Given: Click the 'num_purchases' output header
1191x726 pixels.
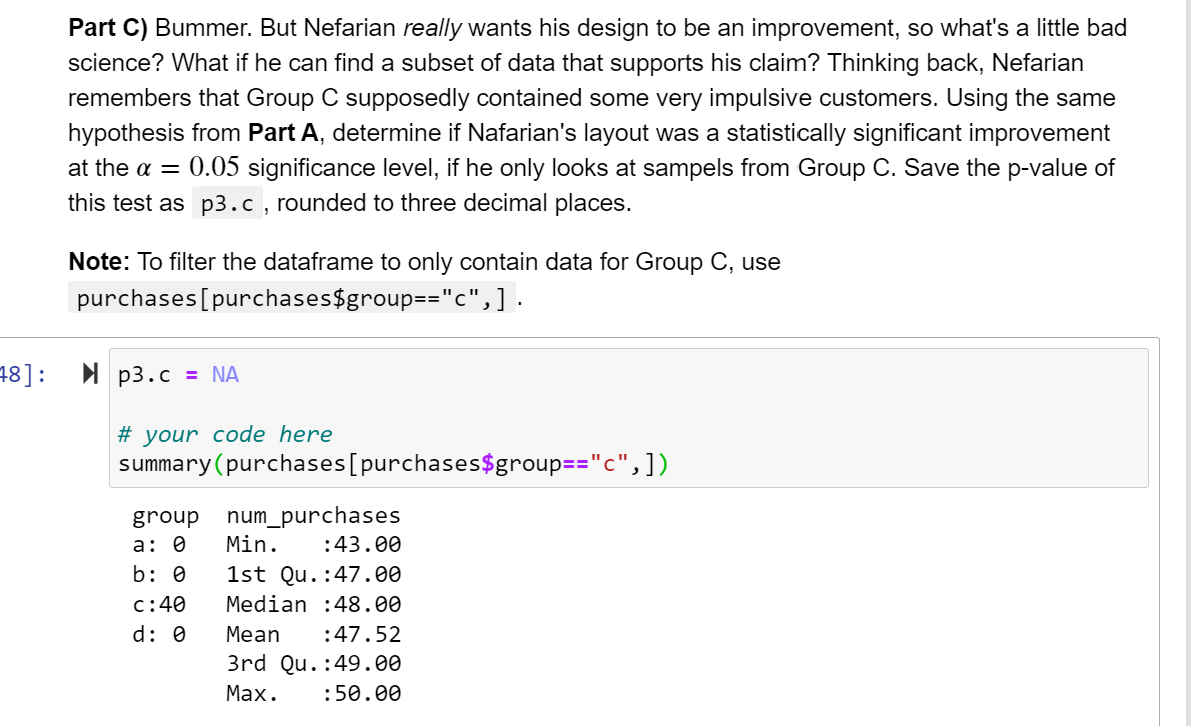Looking at the screenshot, I should [313, 515].
